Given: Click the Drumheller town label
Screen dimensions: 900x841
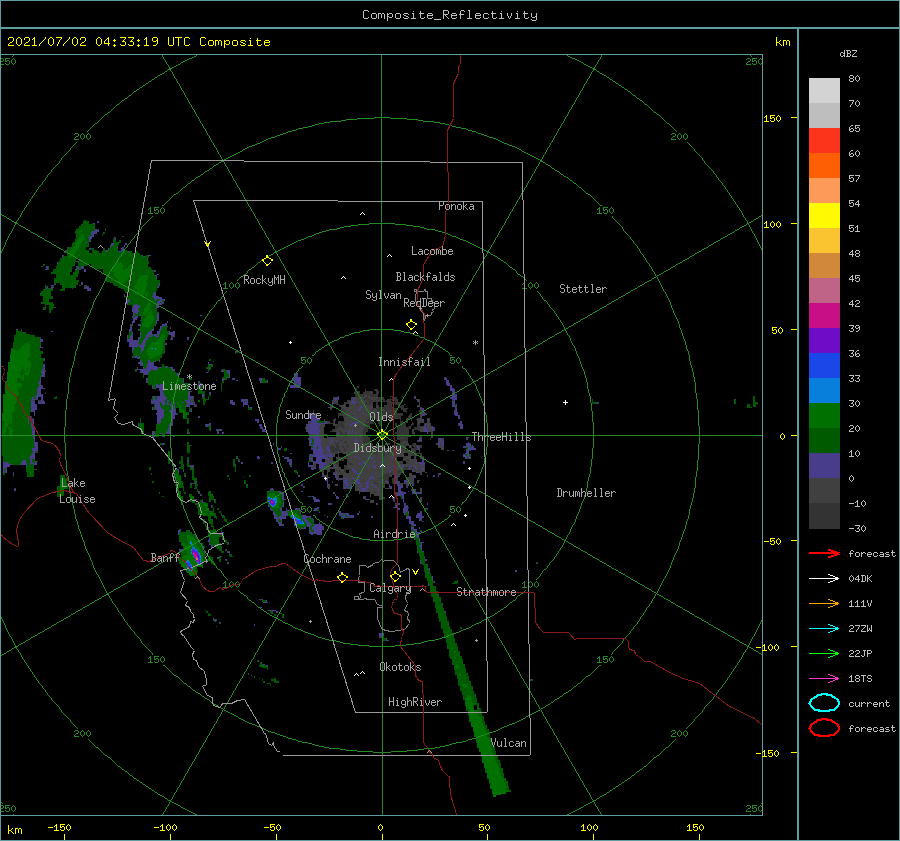Looking at the screenshot, I should 586,493.
